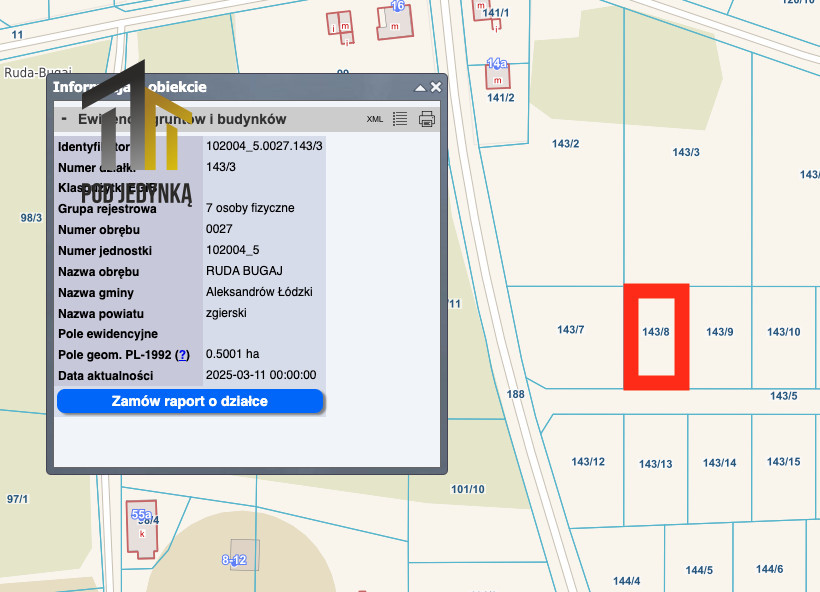Select parcel 97/1 on the map
Screen dimensions: 820x592
(17, 499)
